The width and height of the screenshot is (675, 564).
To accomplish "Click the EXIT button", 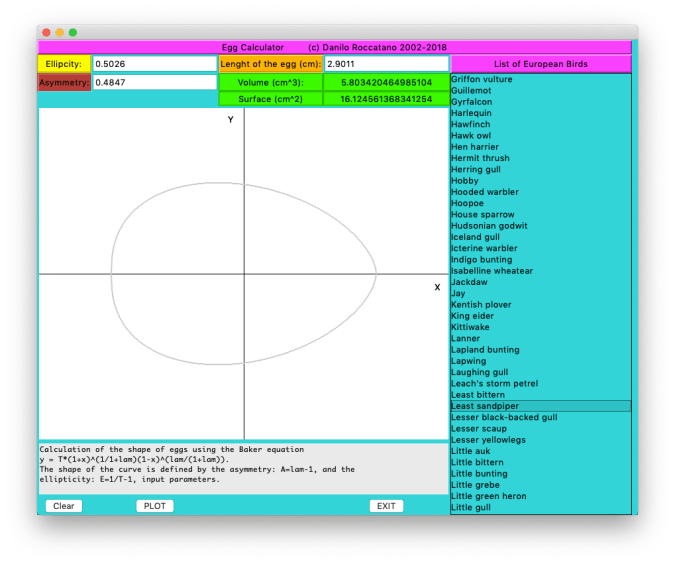I will click(x=386, y=506).
